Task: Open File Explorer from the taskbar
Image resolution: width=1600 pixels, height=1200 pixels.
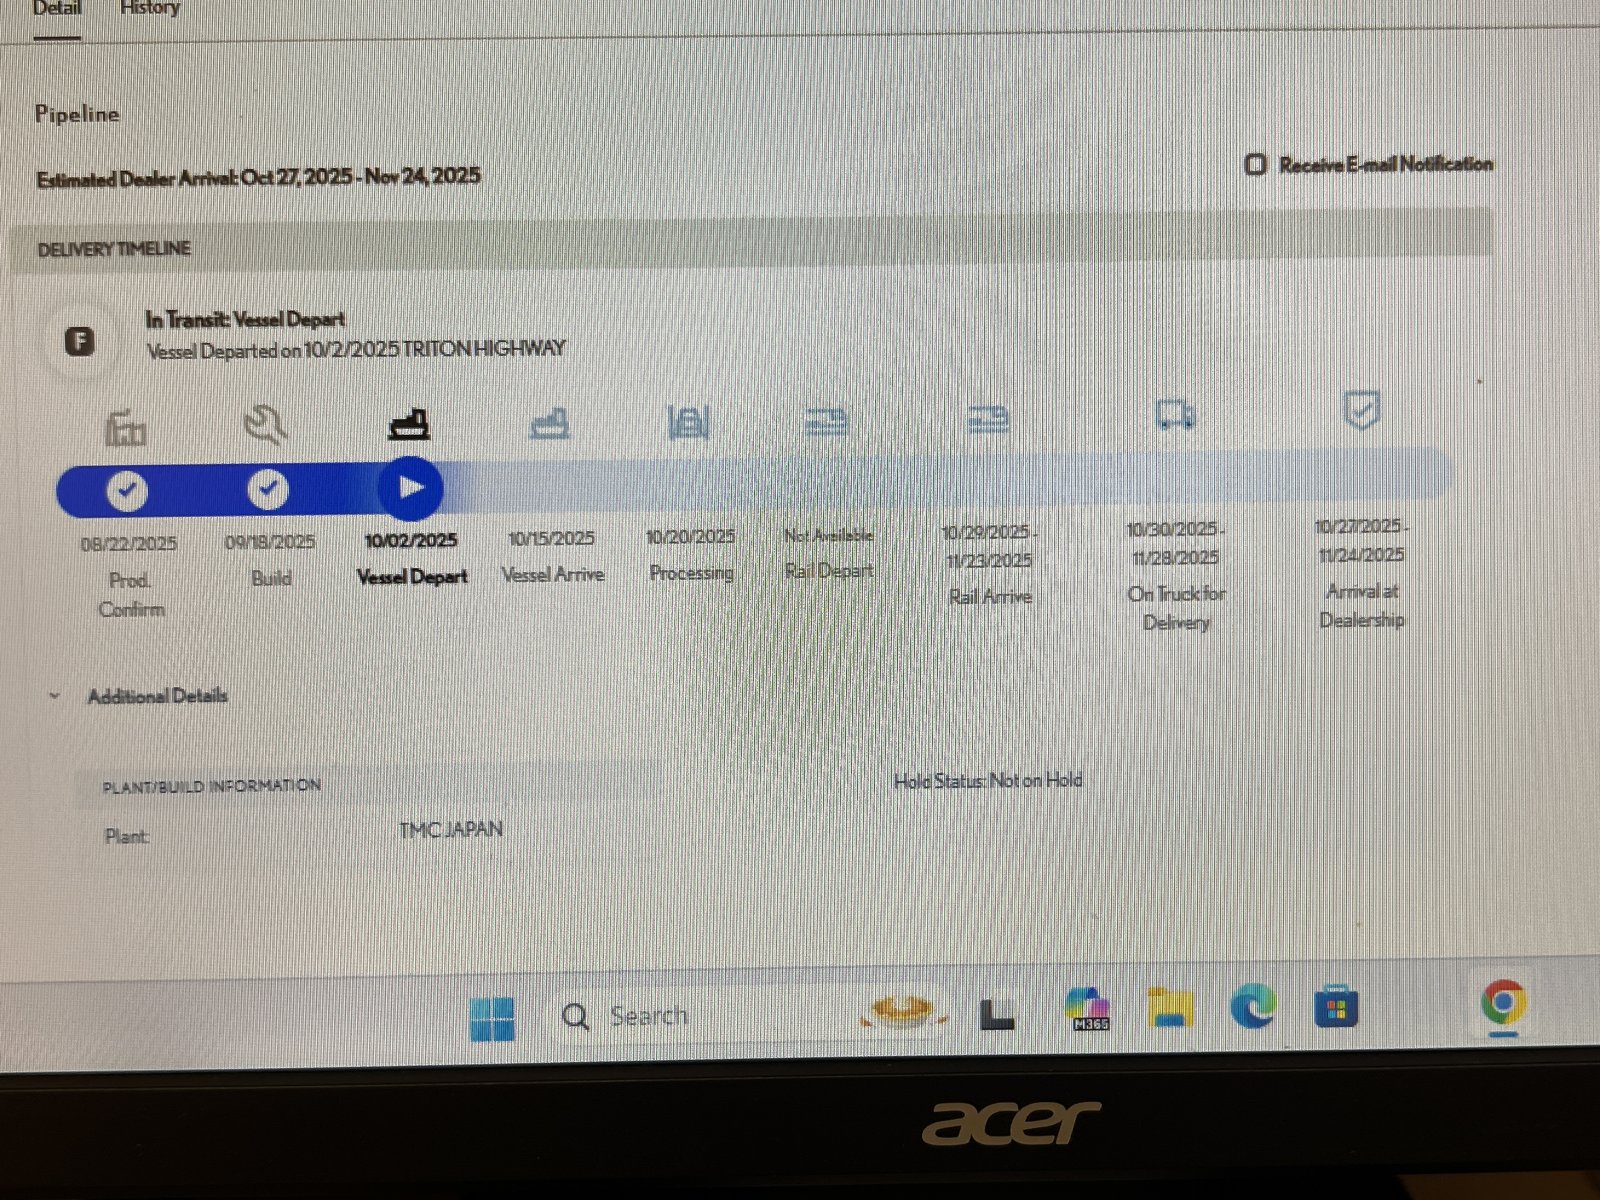Action: 1170,1008
